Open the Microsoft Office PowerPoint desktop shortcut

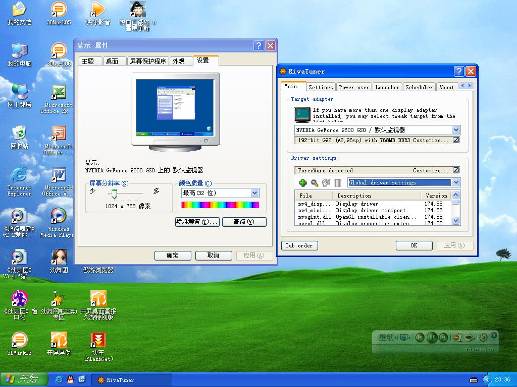(57, 140)
